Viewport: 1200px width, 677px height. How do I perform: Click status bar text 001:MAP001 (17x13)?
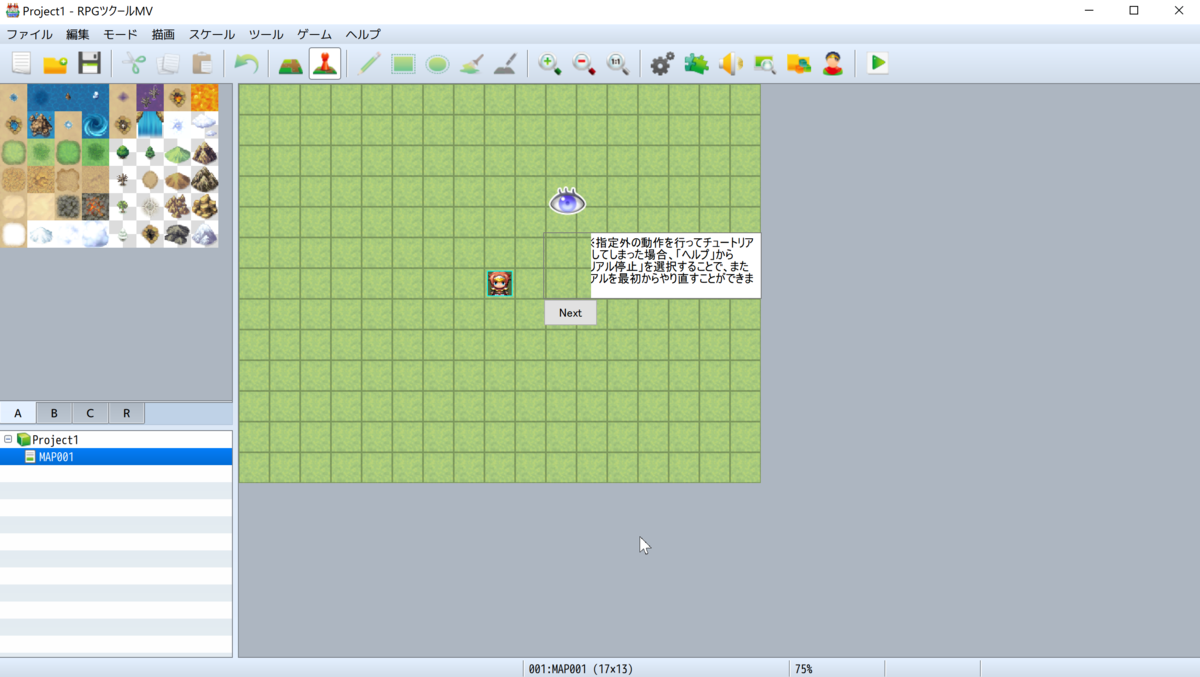click(x=580, y=669)
